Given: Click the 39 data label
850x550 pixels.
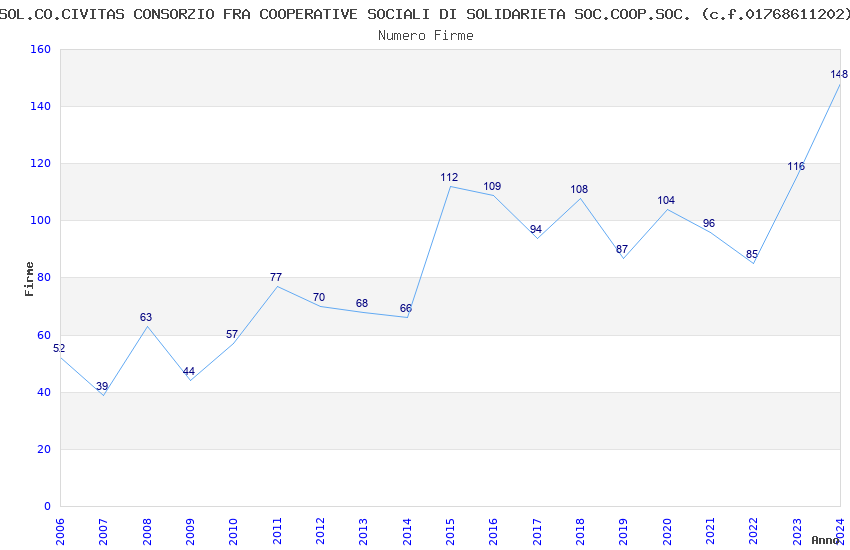Looking at the screenshot, I should point(102,386).
